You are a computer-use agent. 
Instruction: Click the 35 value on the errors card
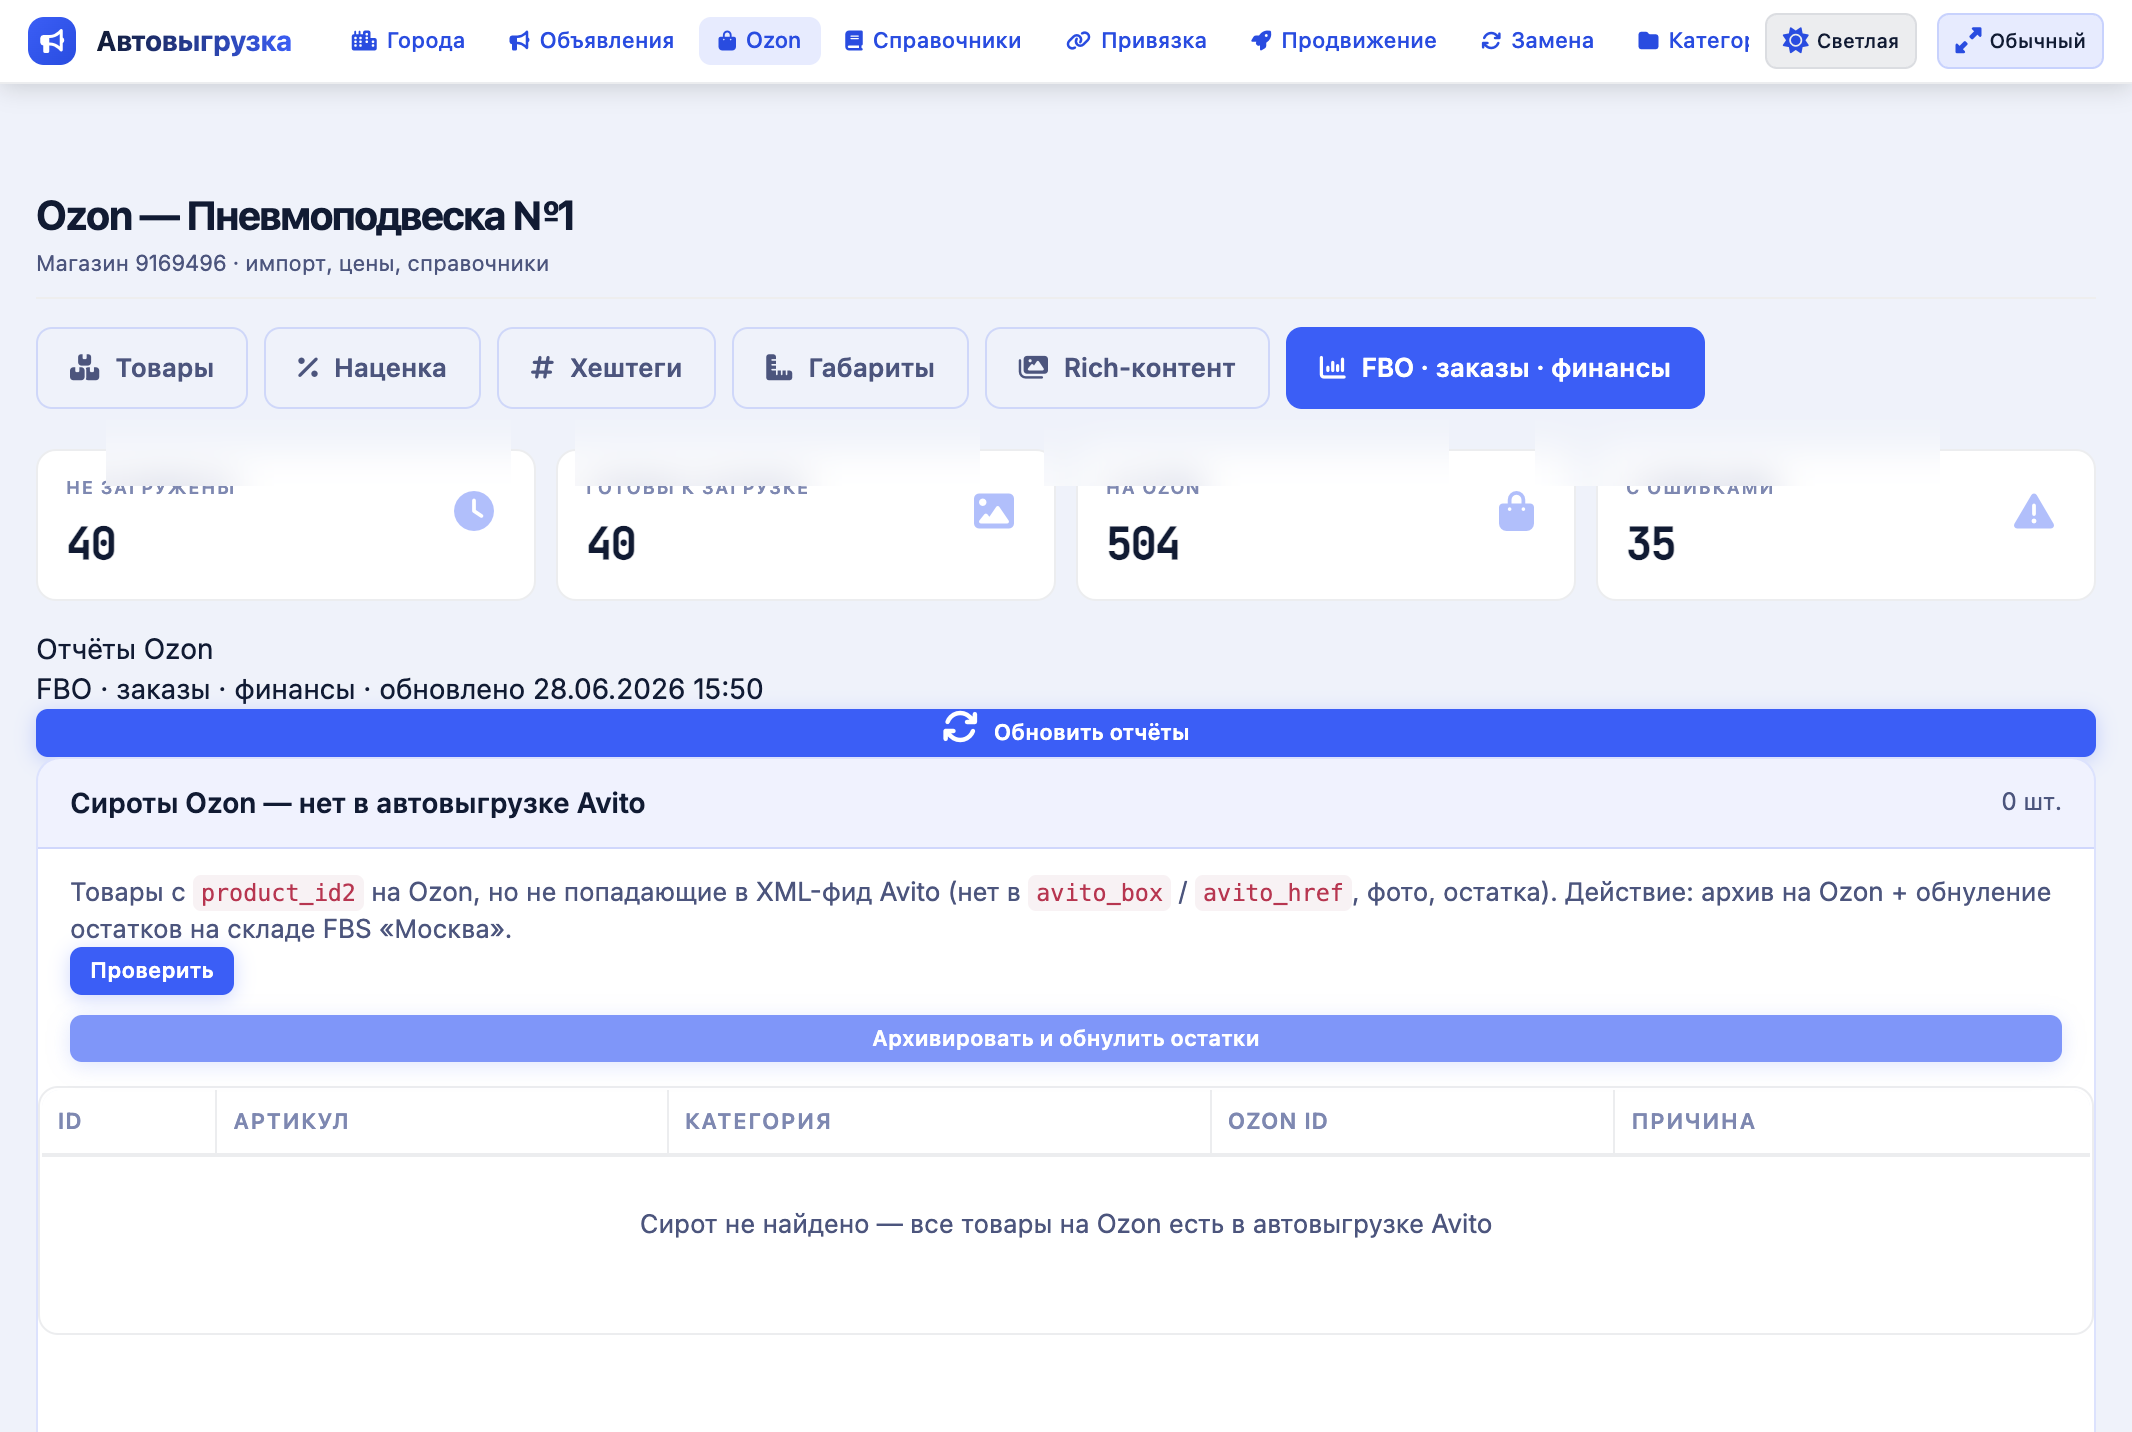point(1651,544)
